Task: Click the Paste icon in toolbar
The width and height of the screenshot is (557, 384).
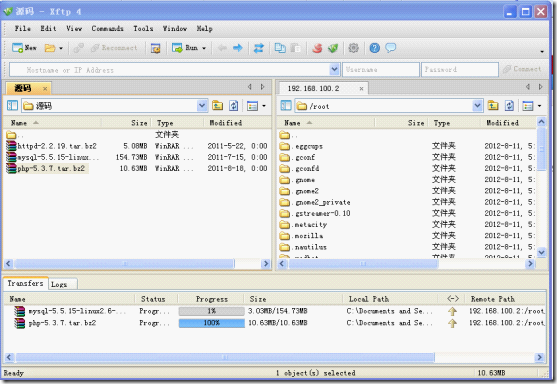Action: [296, 48]
